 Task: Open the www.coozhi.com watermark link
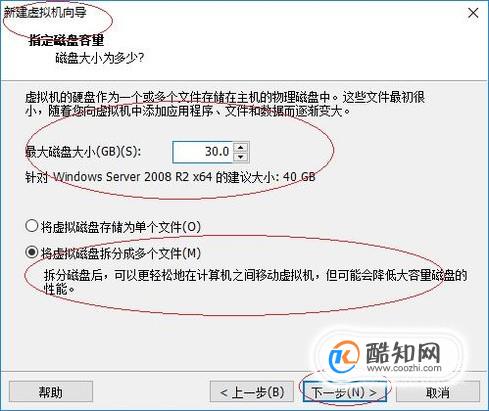tap(404, 368)
